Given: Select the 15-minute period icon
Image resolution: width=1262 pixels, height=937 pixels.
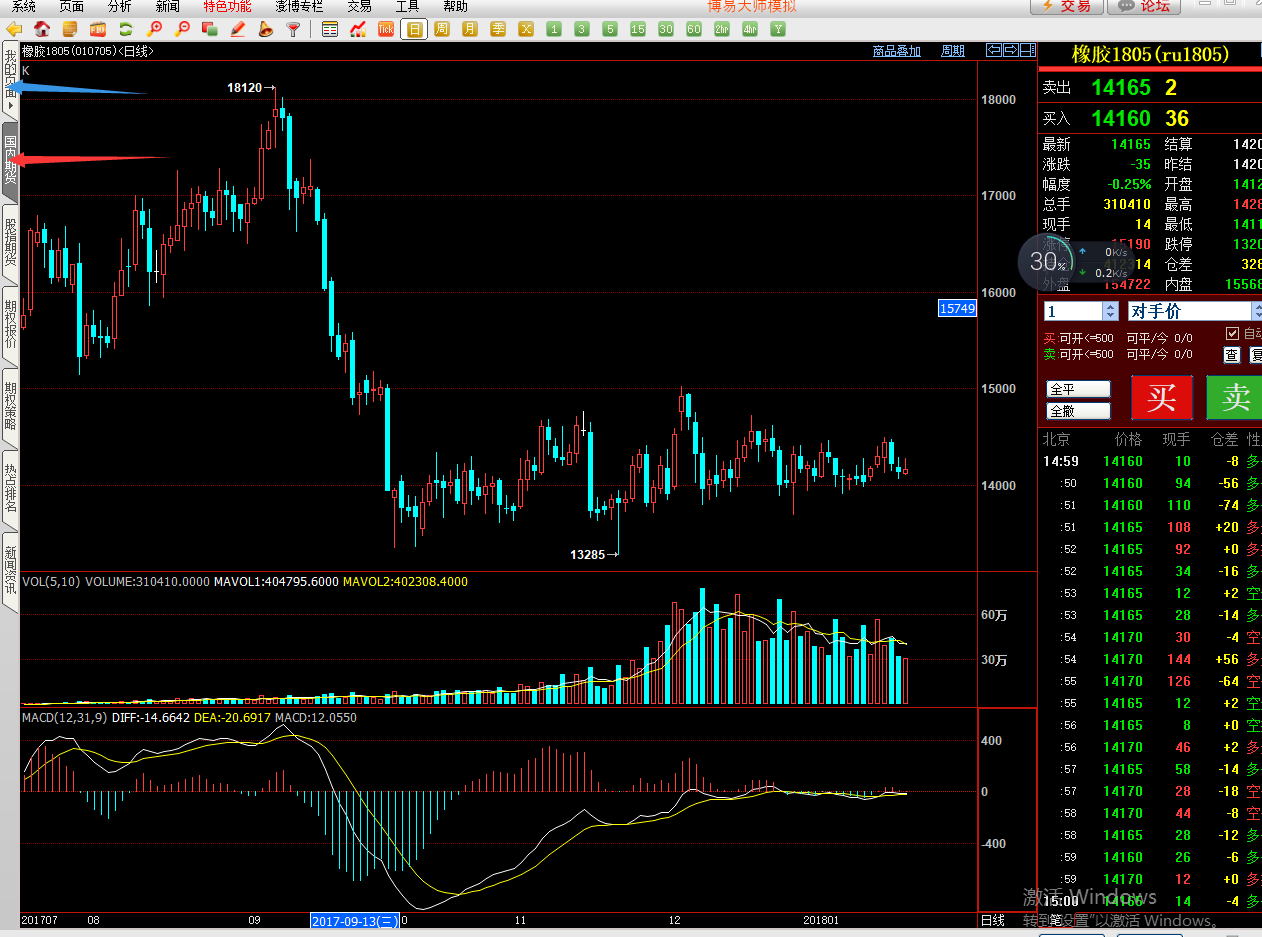Looking at the screenshot, I should 638,29.
